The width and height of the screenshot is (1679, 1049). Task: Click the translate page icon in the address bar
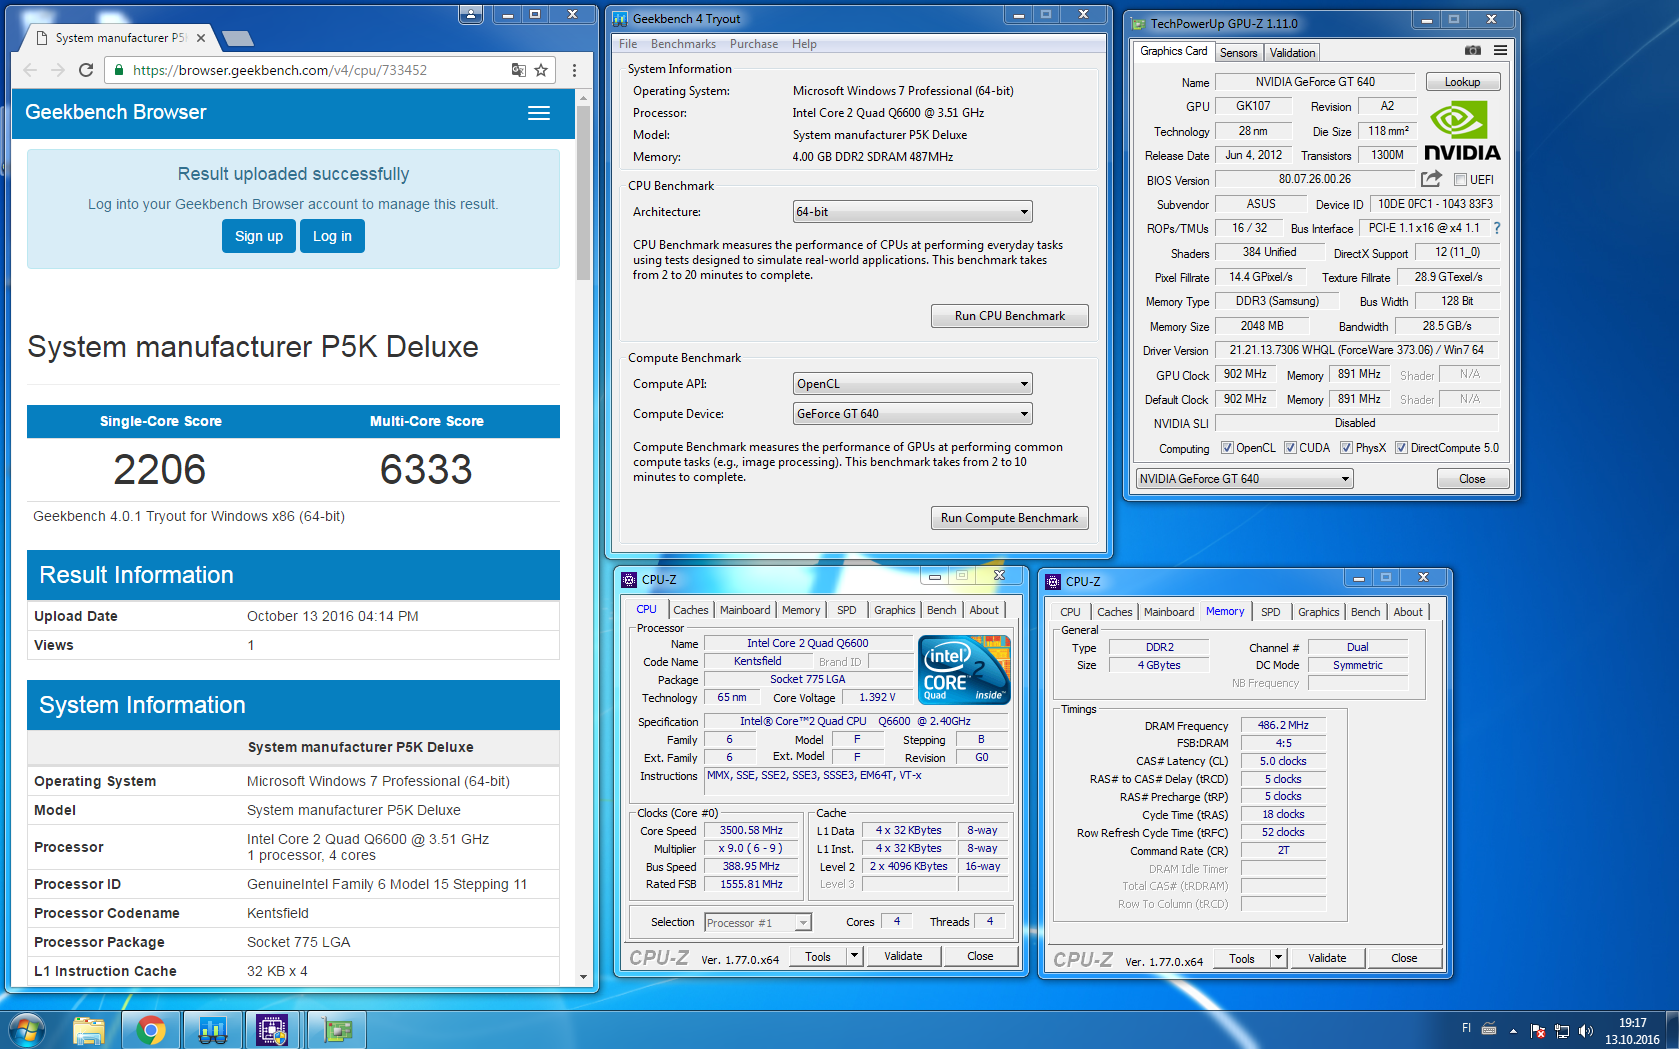click(518, 70)
